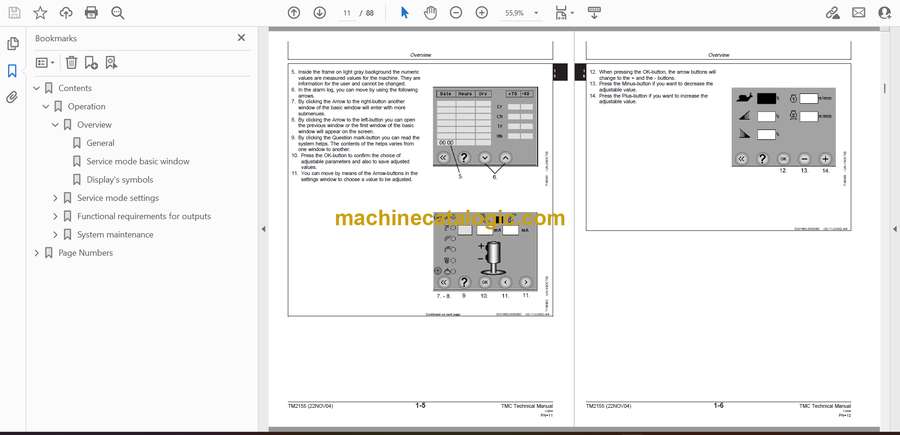
Task: Expand Functional requirements for outputs bookmark
Action: click(x=55, y=216)
